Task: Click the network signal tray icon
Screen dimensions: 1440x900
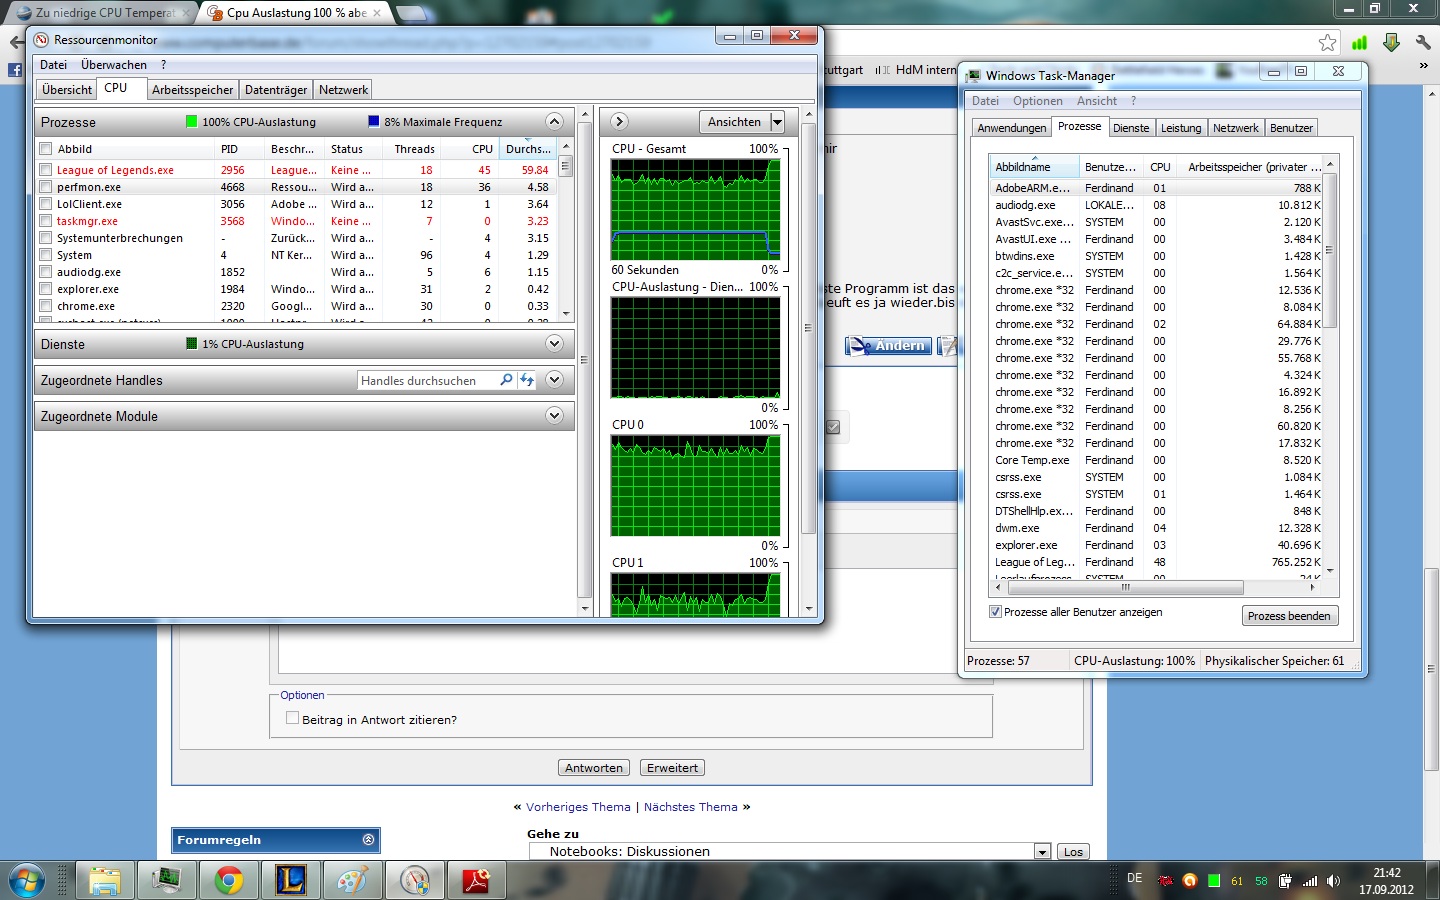Action: (1310, 881)
